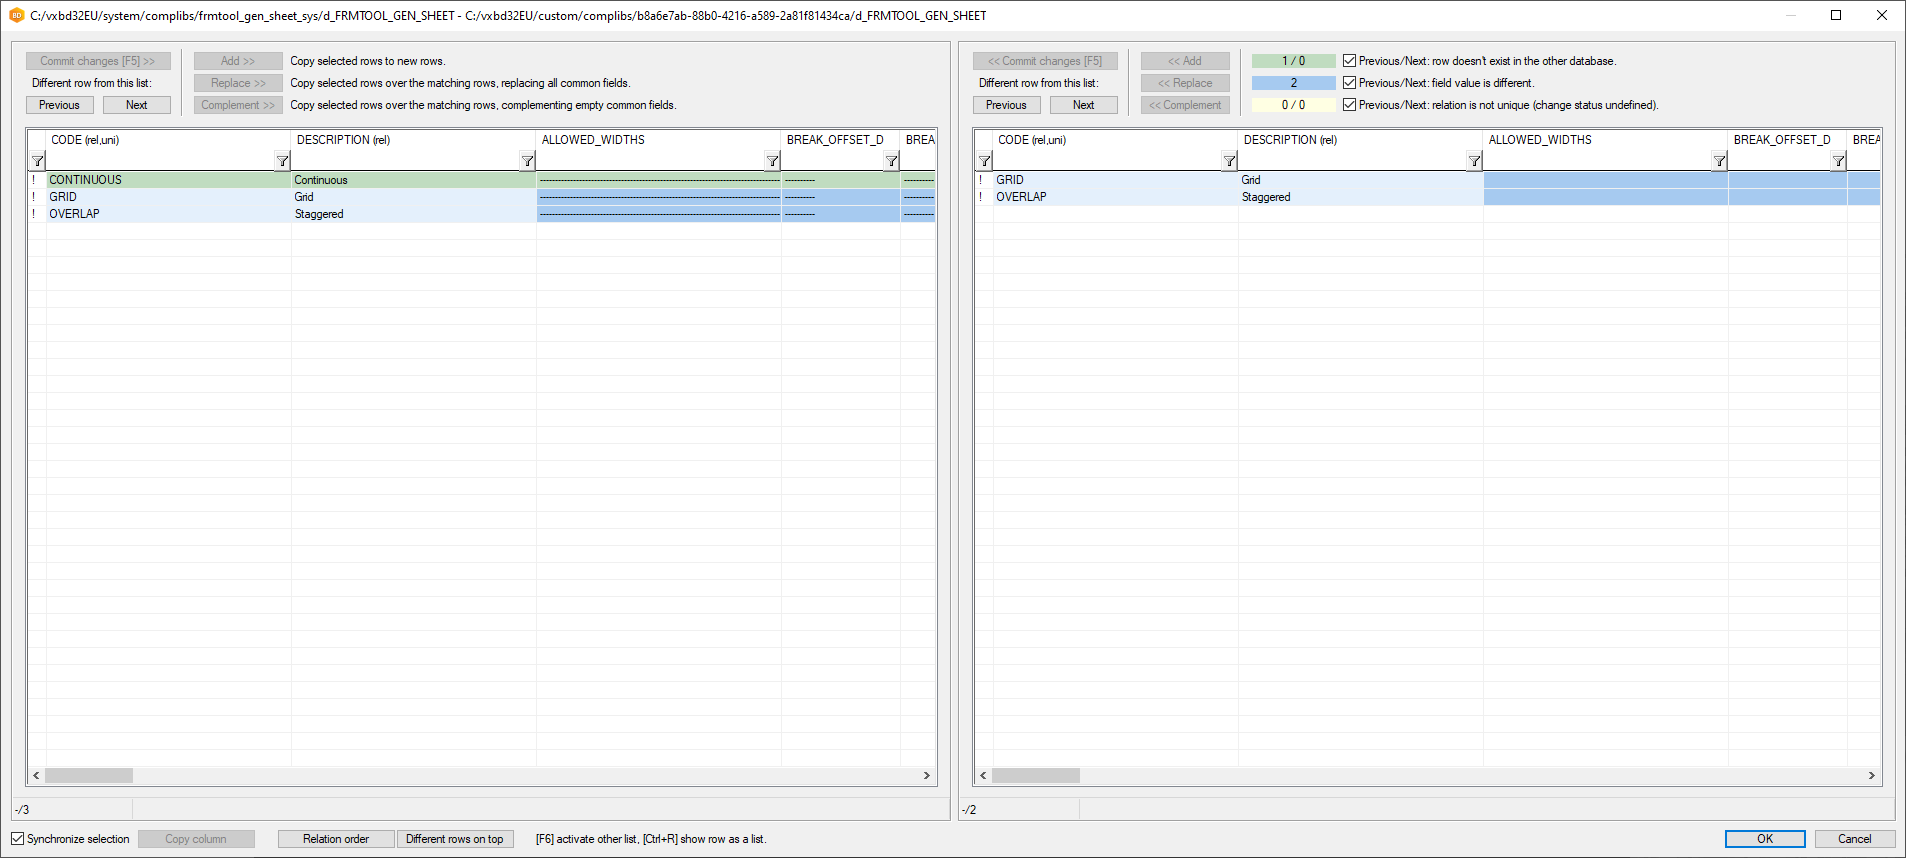
Task: Open BREAK_OFFSET_D filter in right list
Action: click(x=1838, y=161)
